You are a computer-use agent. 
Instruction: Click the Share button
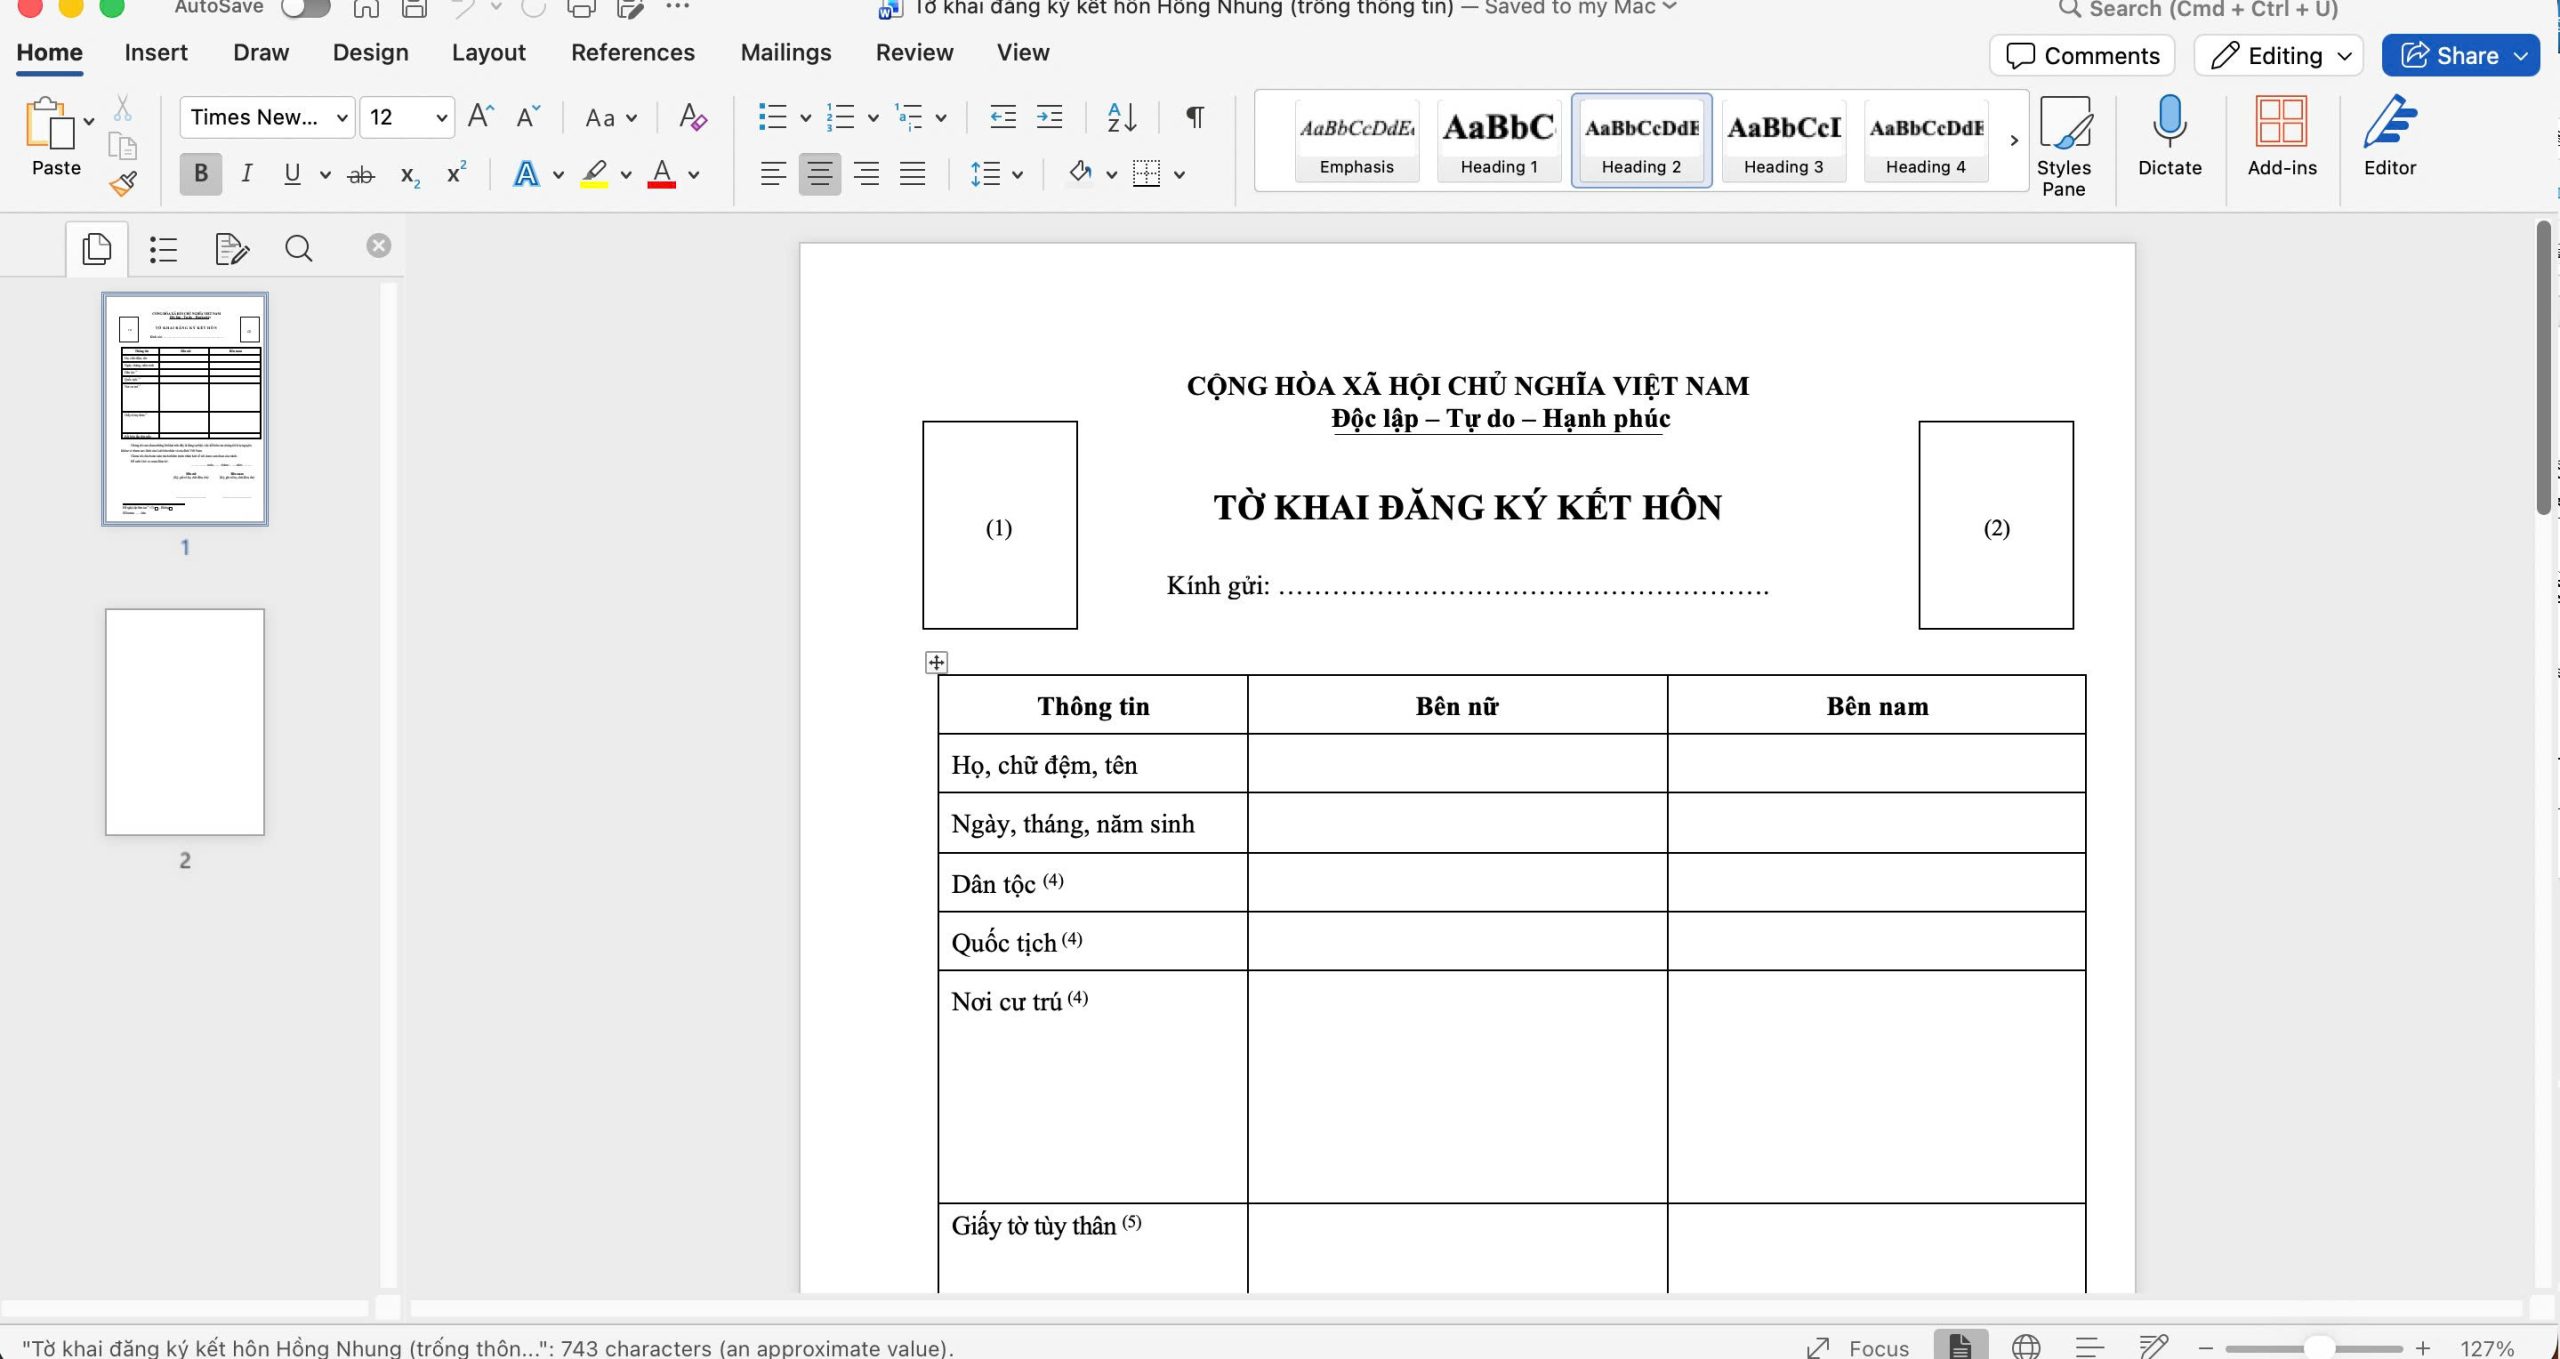[2461, 56]
